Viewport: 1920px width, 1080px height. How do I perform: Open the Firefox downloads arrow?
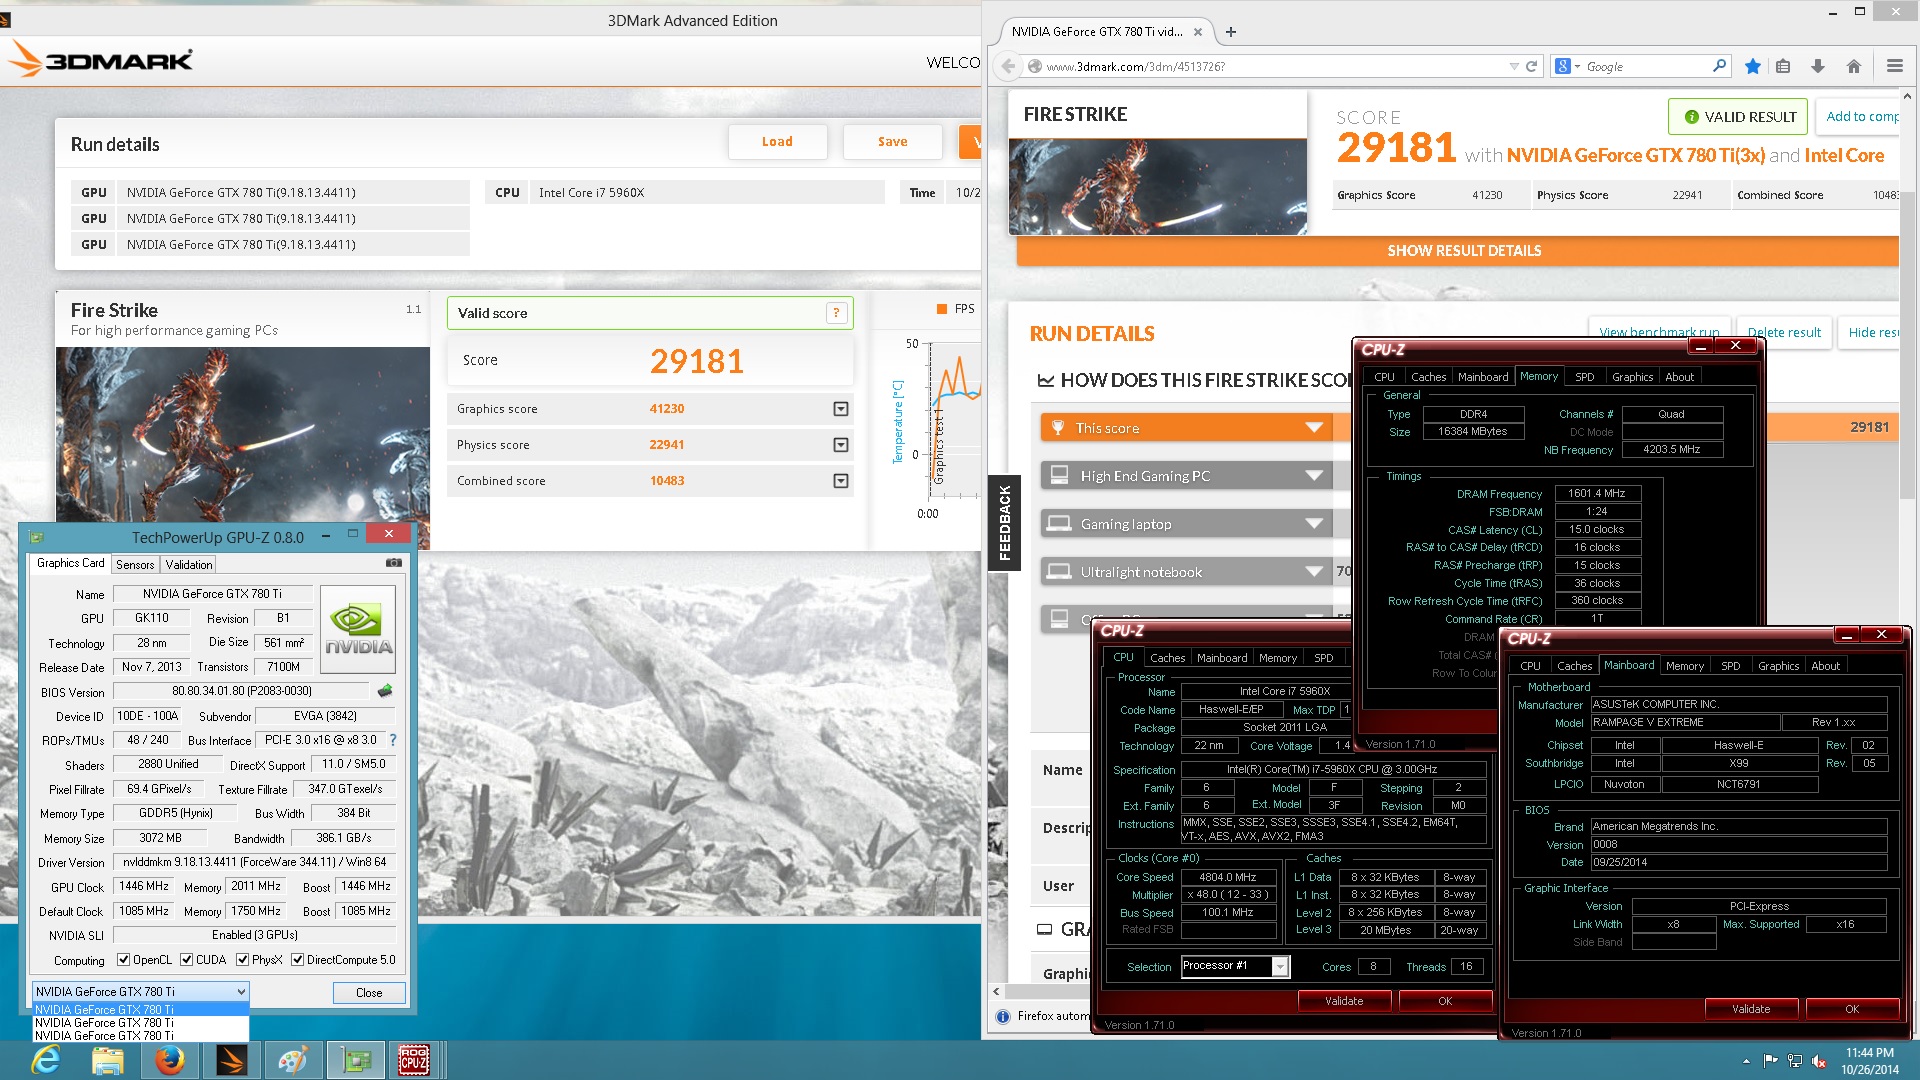tap(1818, 66)
